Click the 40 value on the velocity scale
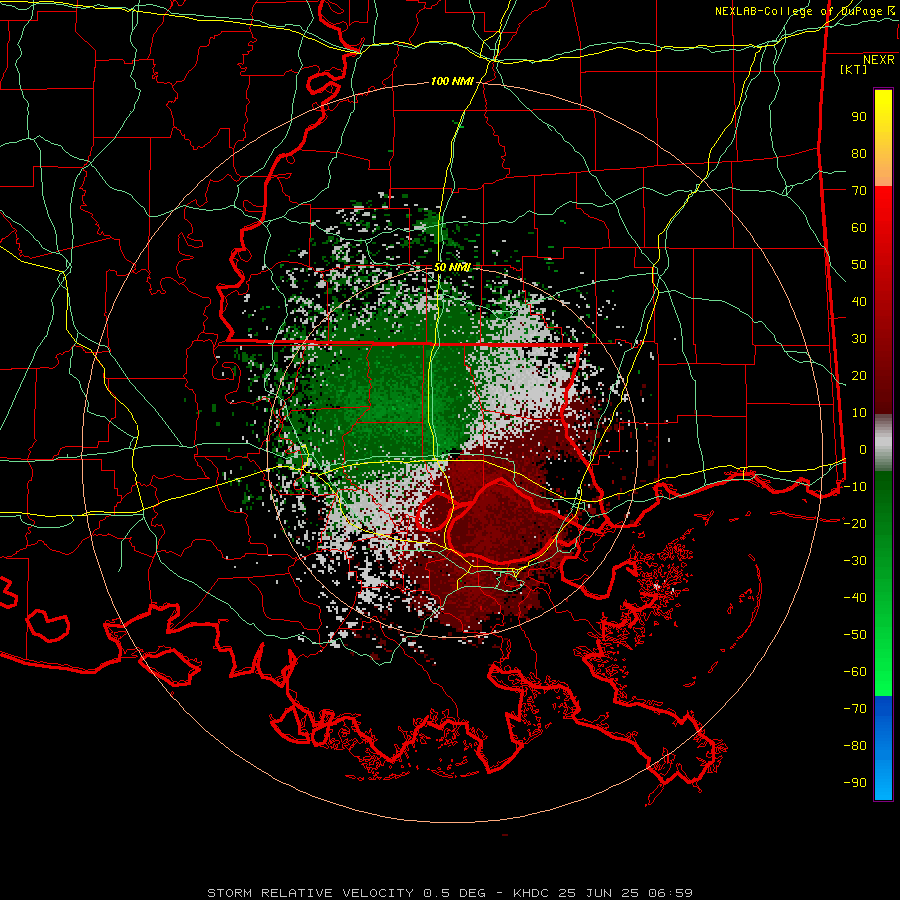The height and width of the screenshot is (900, 900). [859, 302]
